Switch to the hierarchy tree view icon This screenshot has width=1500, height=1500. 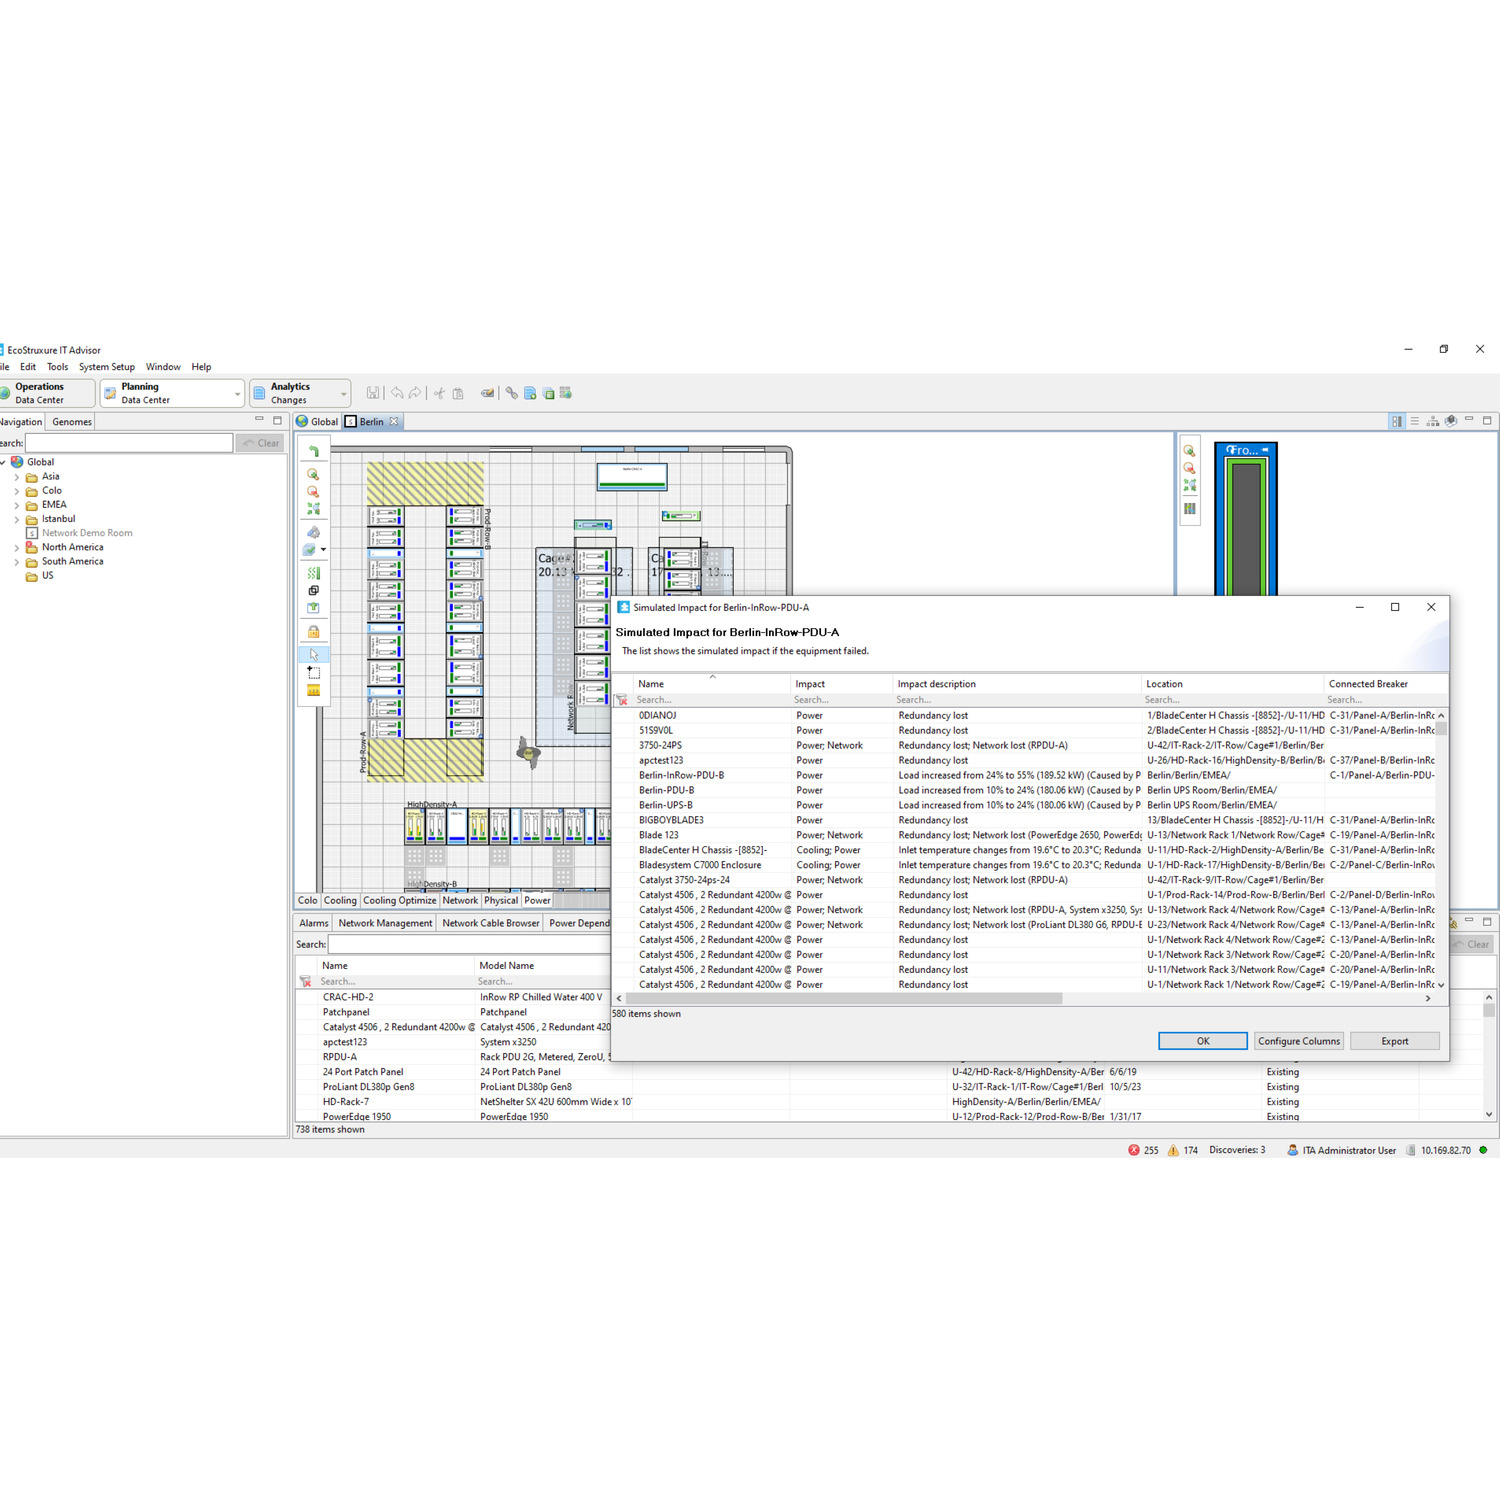[x=1433, y=421]
